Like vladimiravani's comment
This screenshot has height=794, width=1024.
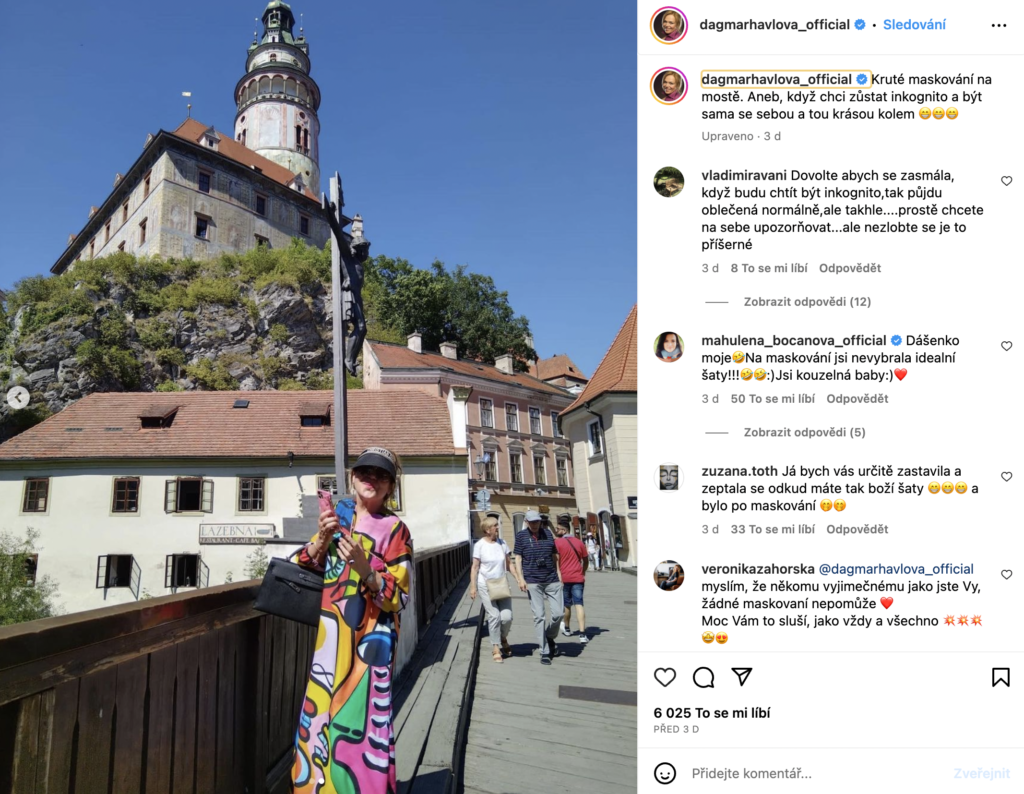(x=1006, y=181)
